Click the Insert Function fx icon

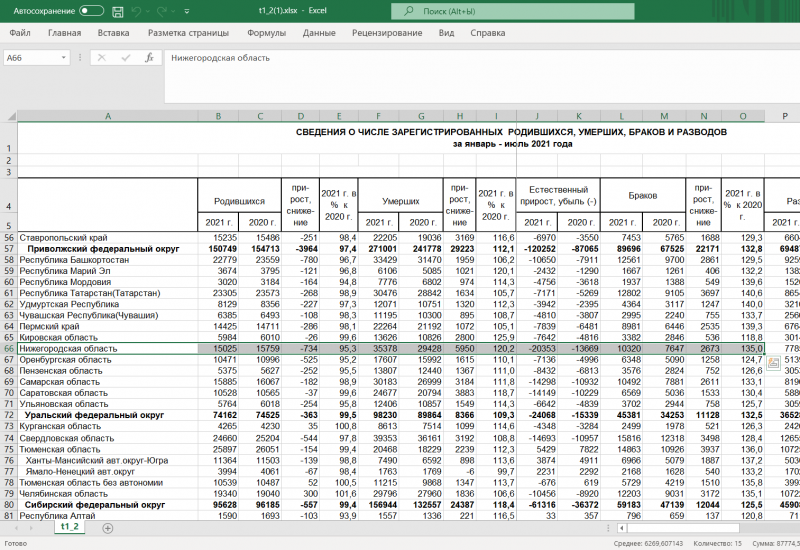149,58
